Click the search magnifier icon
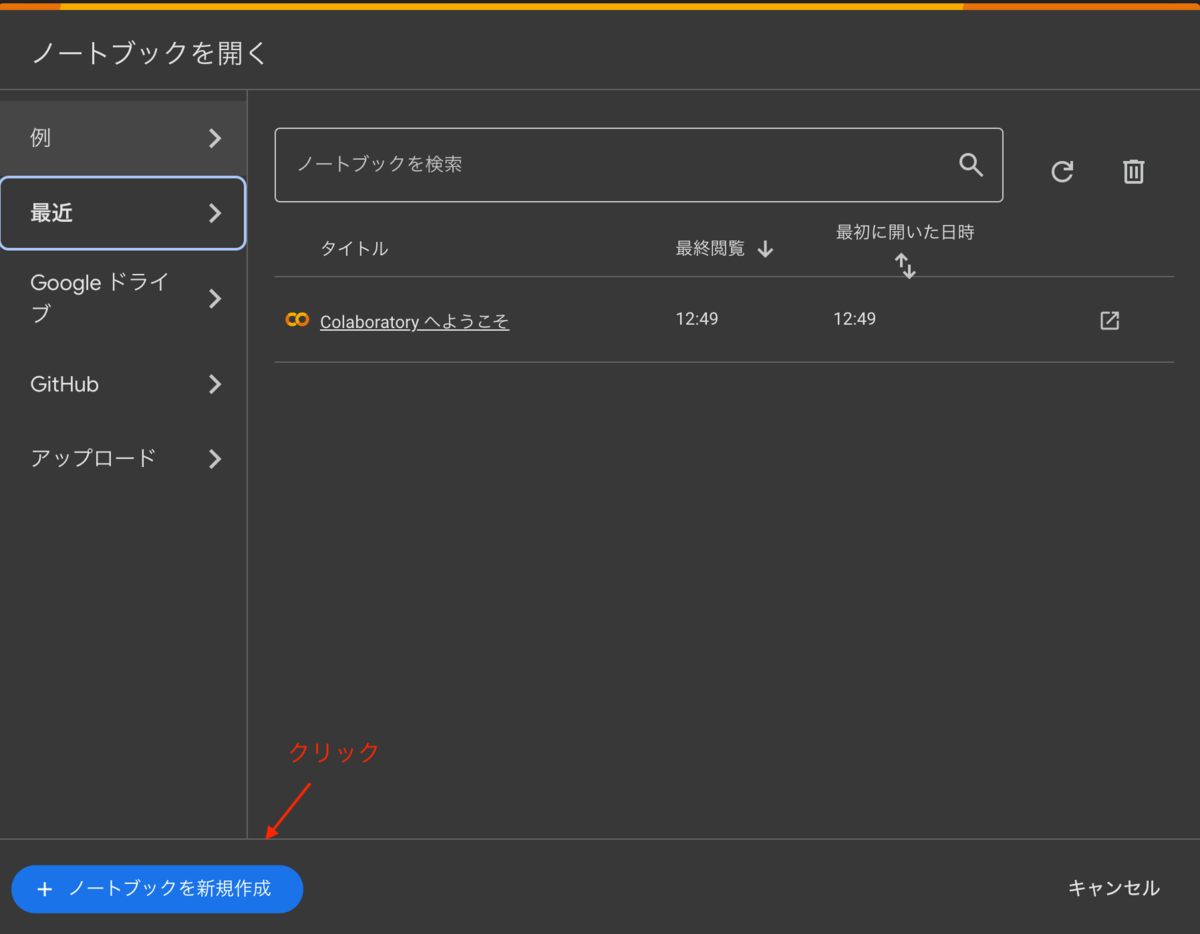This screenshot has height=934, width=1200. point(971,164)
